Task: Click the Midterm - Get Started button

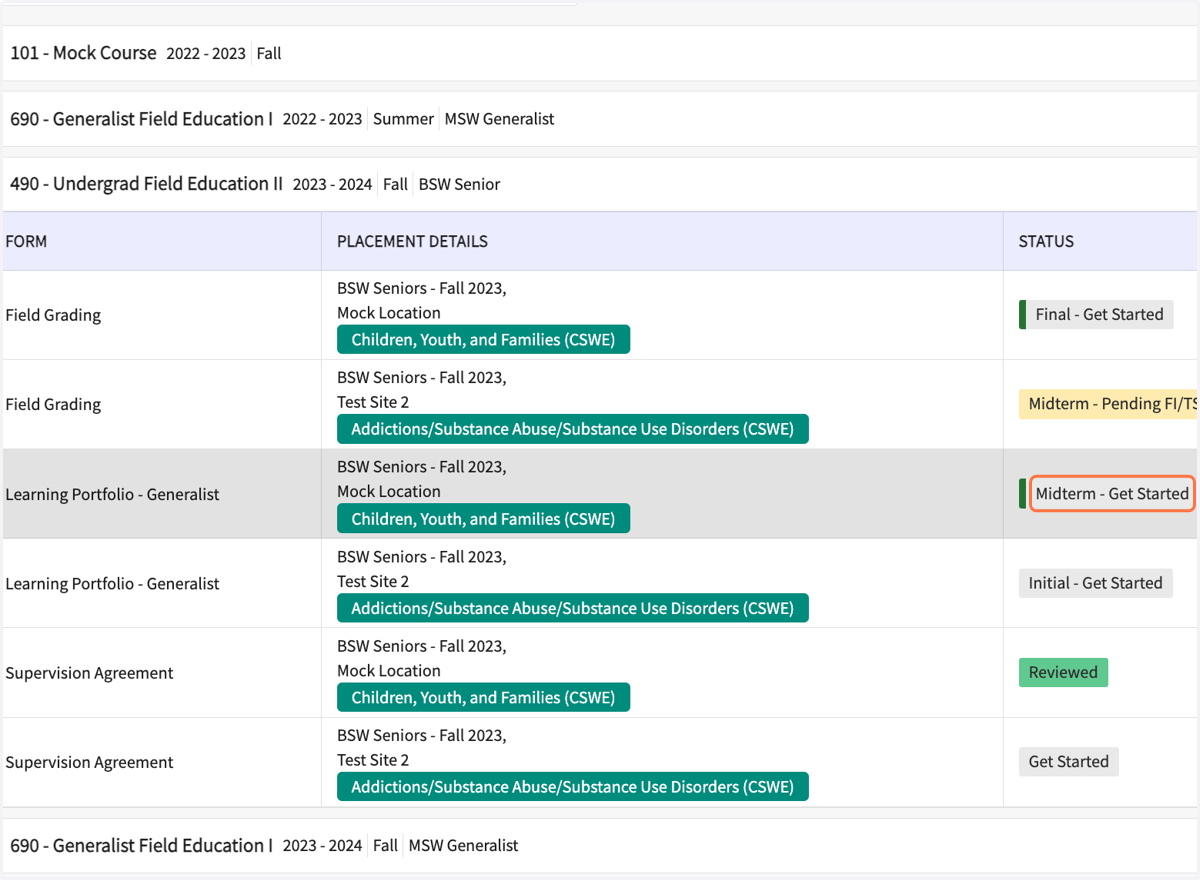Action: tap(1112, 493)
